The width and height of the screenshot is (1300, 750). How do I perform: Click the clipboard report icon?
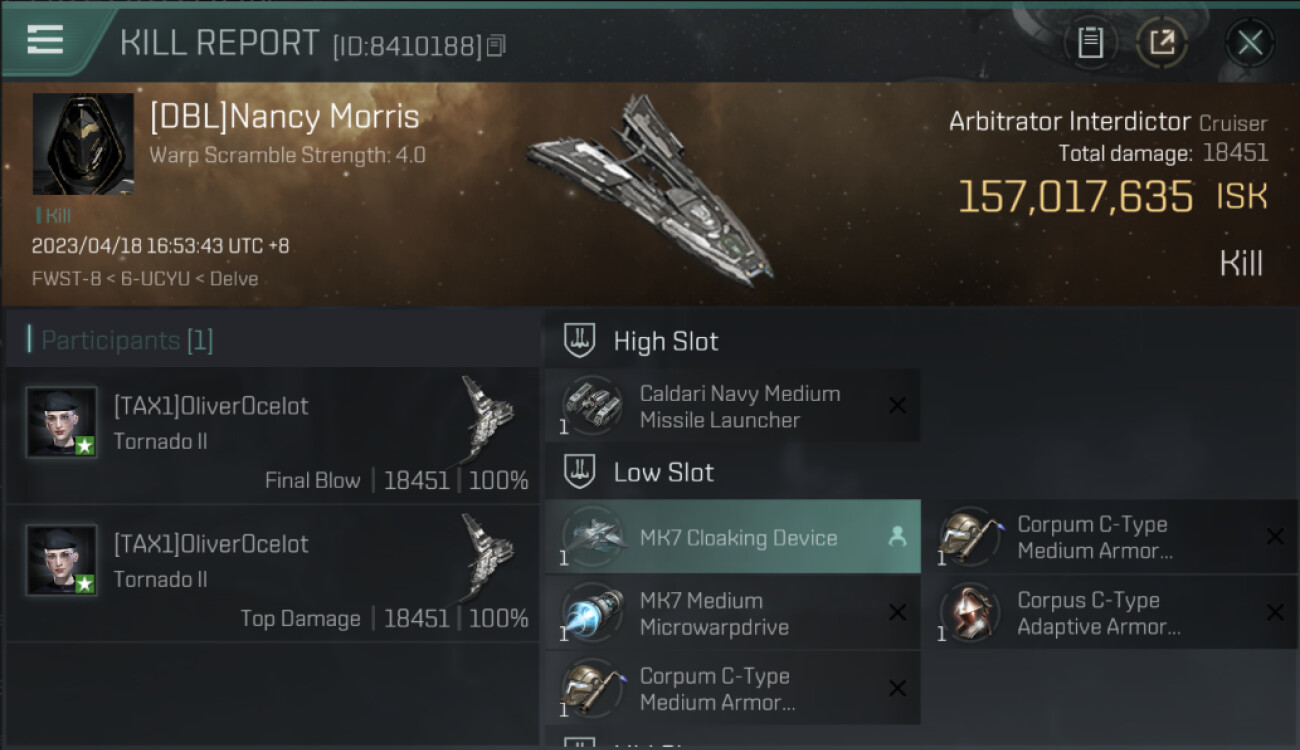point(1090,42)
